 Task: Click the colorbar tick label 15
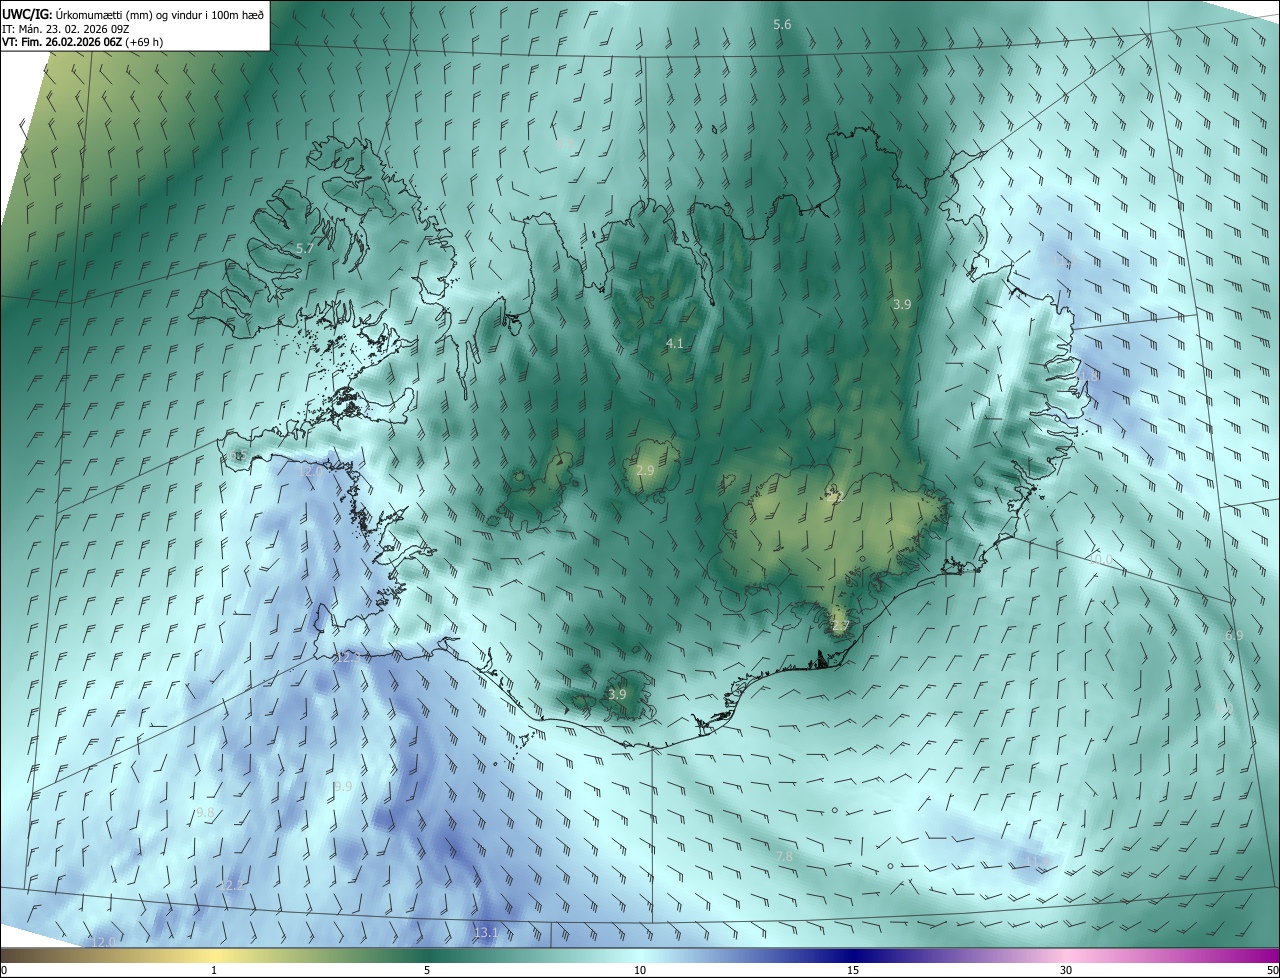click(x=853, y=970)
